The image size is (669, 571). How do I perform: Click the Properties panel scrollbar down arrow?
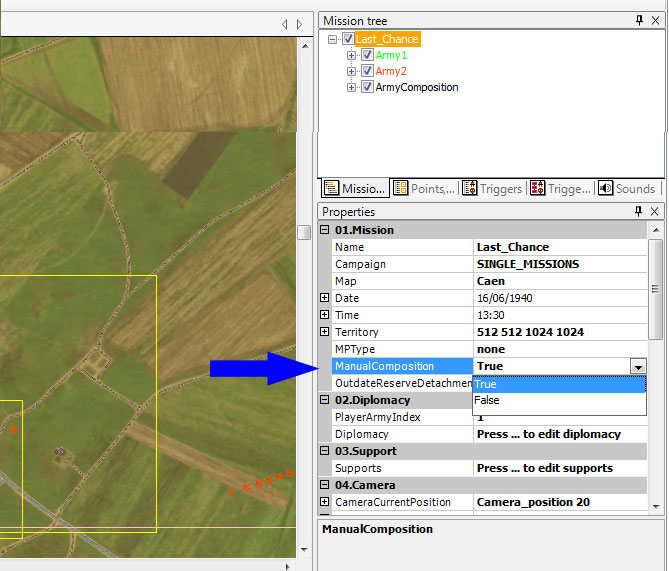[x=655, y=508]
